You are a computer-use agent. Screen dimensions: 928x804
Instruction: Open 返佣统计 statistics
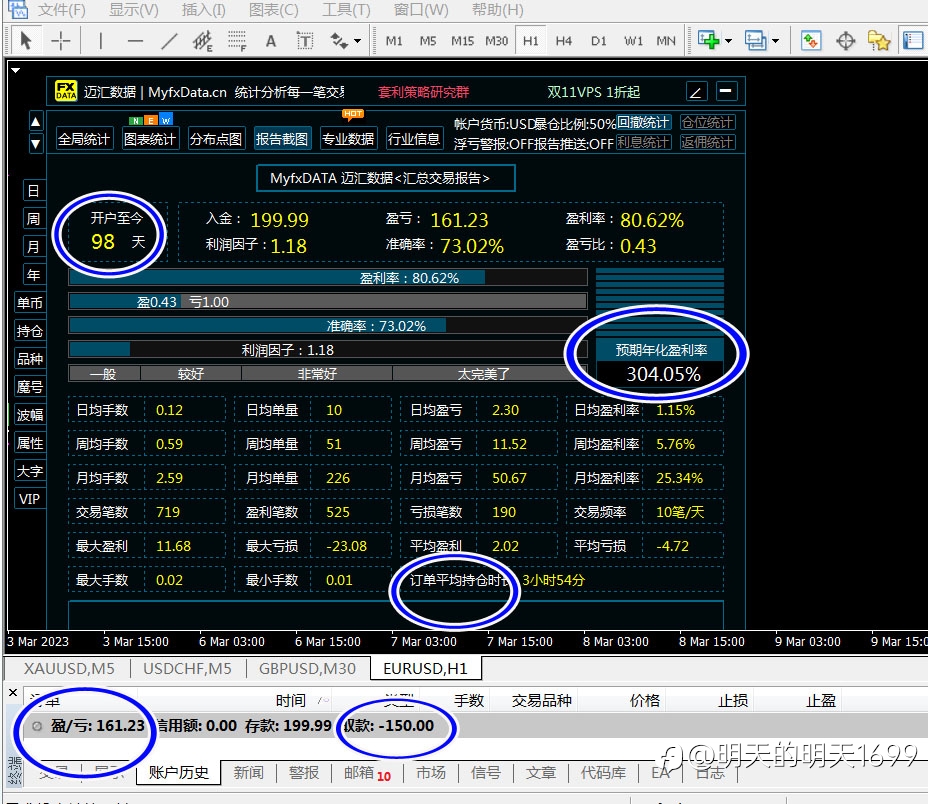[x=708, y=142]
